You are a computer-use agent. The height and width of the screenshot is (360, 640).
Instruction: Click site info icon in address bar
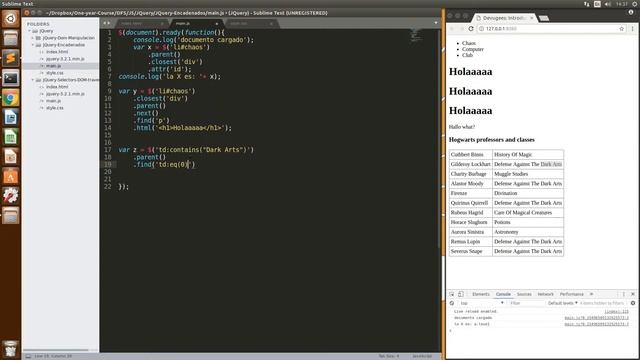[481, 29]
